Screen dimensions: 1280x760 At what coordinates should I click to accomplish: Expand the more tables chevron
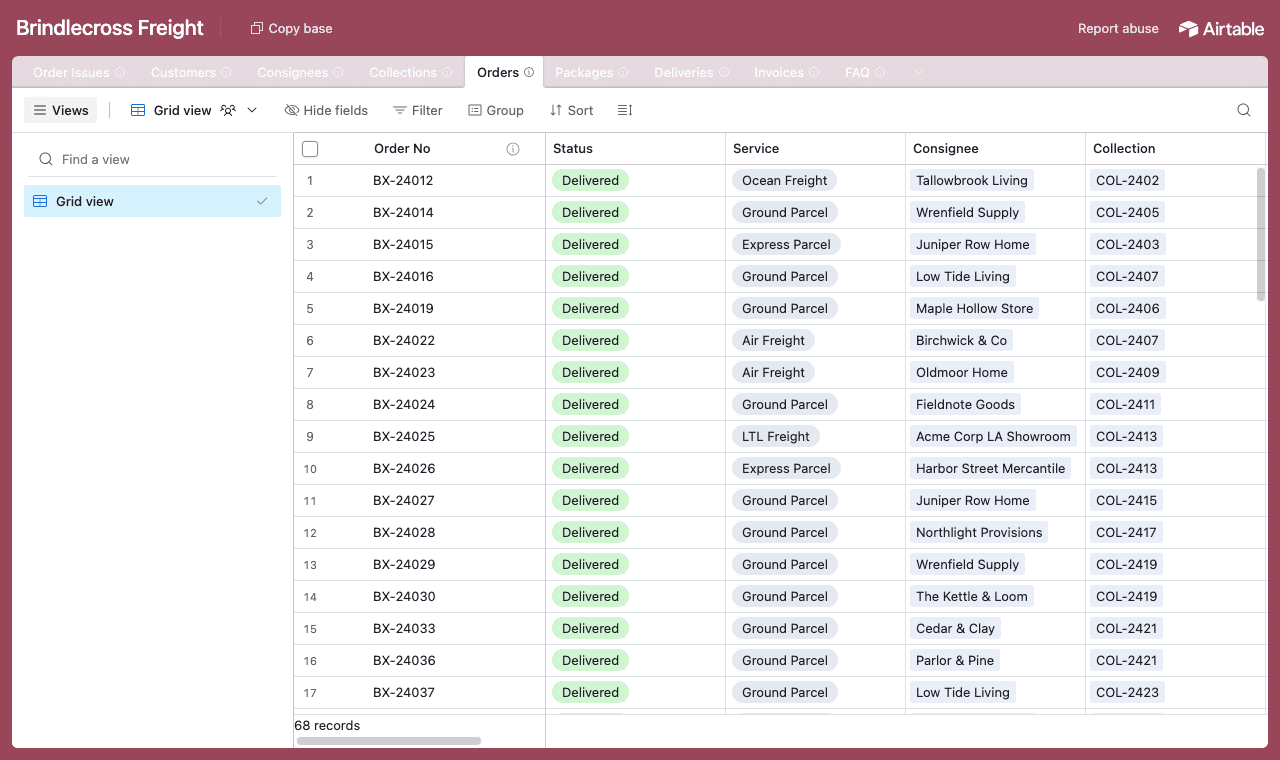pyautogui.click(x=919, y=72)
